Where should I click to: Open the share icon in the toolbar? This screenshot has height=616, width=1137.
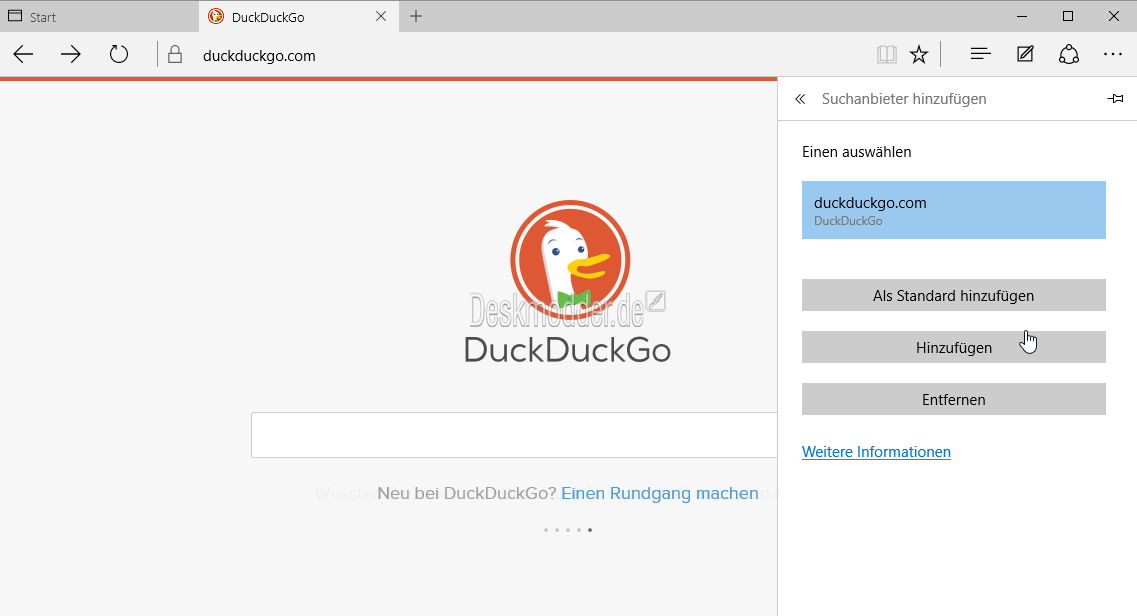point(1069,54)
